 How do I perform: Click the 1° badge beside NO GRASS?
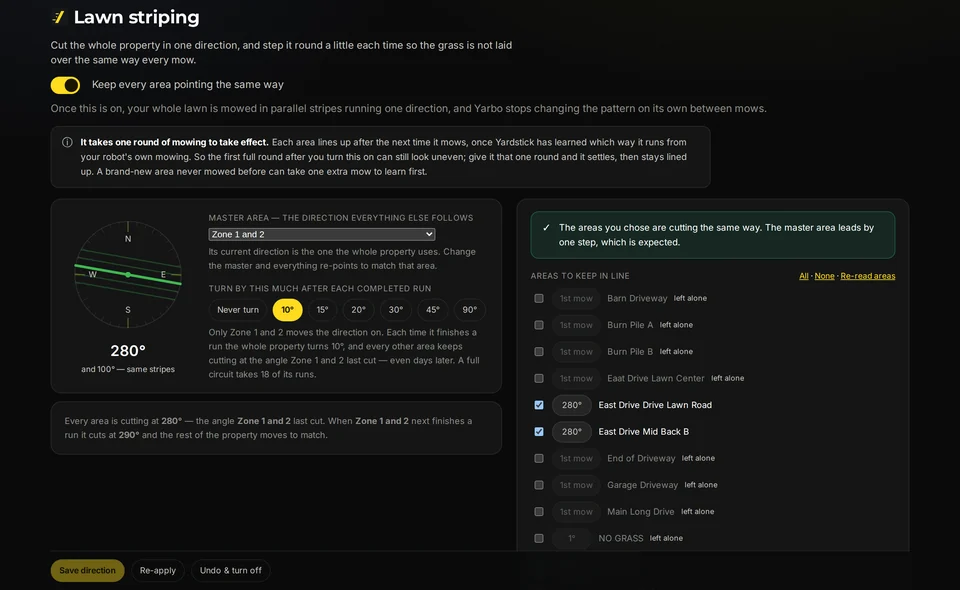572,539
